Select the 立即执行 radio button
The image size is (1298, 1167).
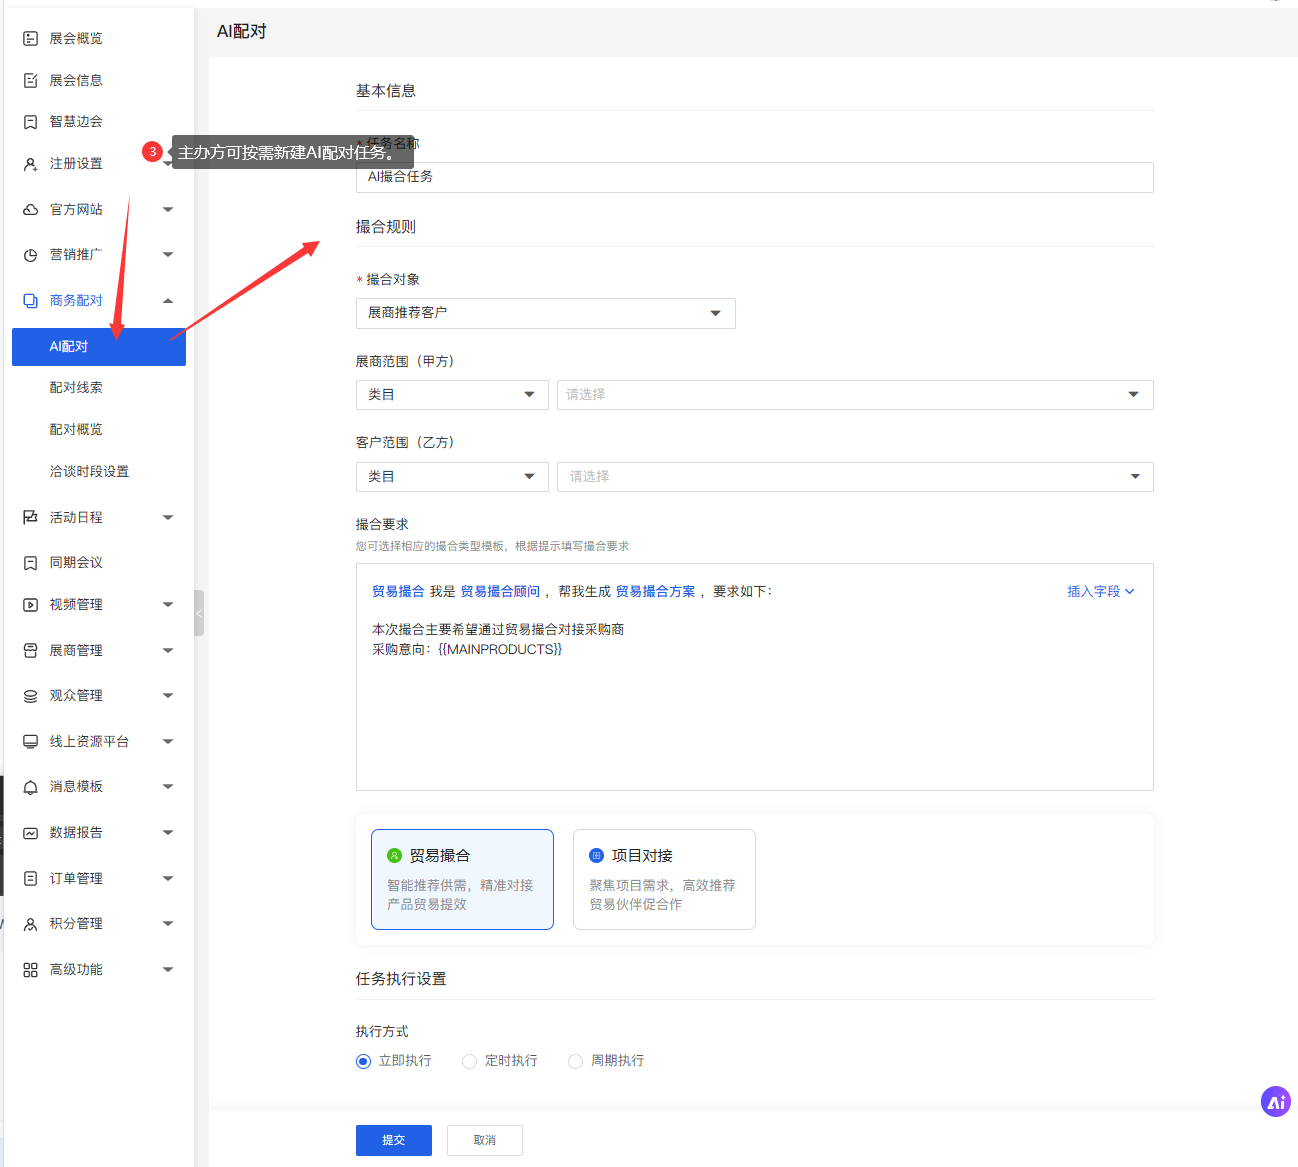coord(364,1061)
